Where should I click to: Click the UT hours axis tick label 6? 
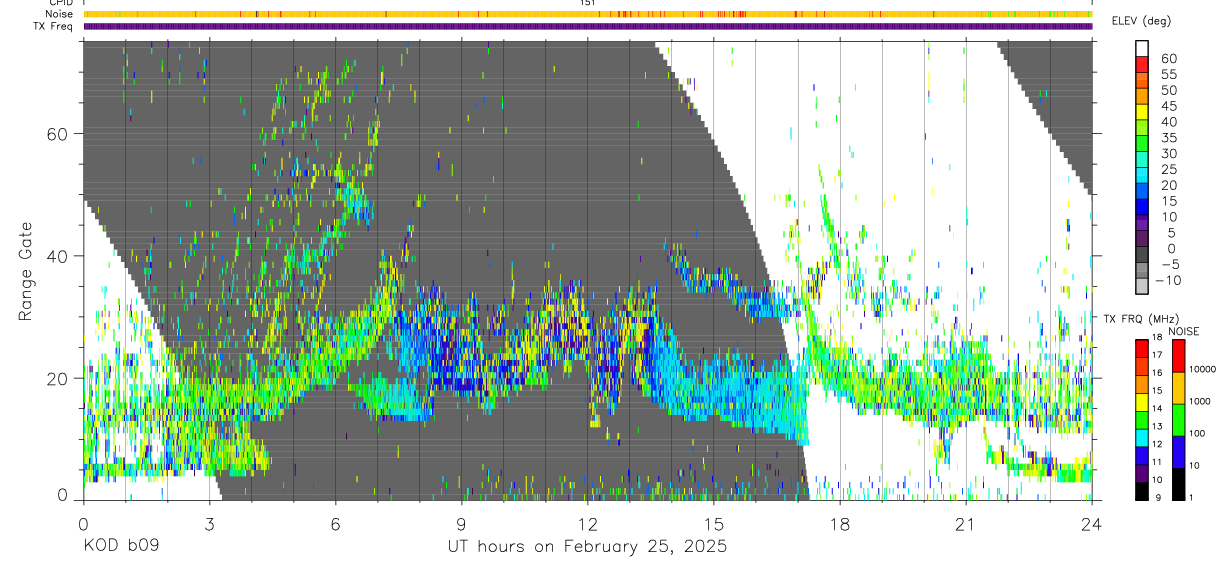tap(336, 524)
